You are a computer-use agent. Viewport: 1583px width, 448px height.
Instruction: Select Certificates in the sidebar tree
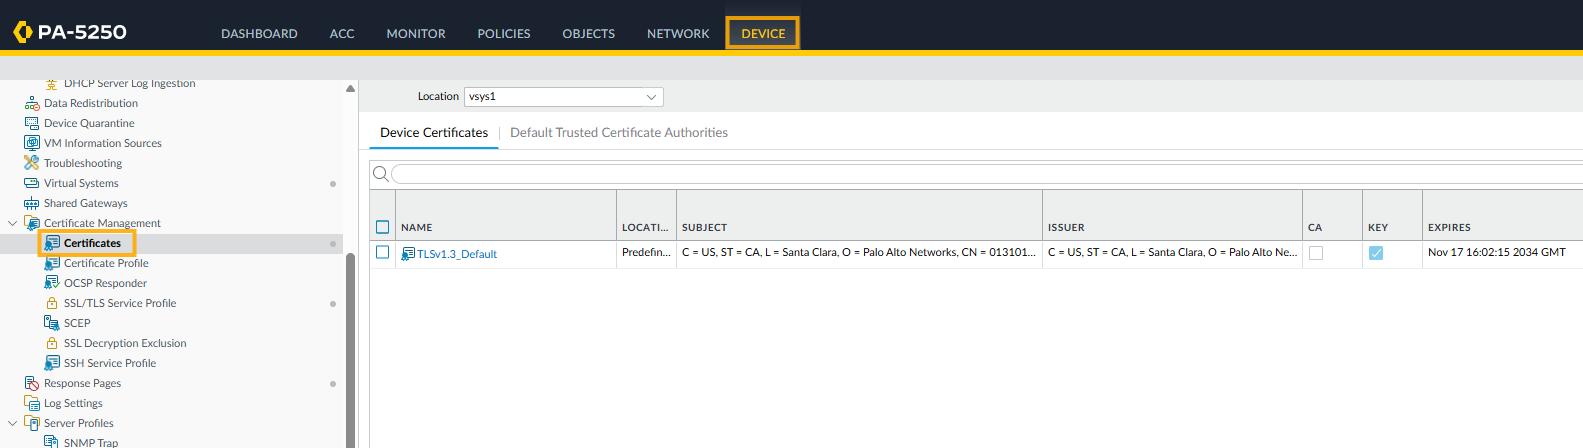[92, 243]
